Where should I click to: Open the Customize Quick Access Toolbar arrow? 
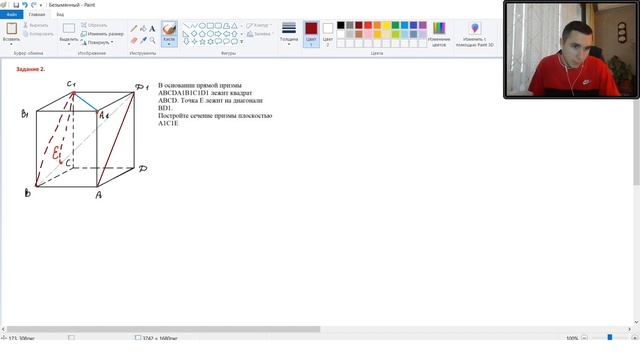pyautogui.click(x=41, y=5)
